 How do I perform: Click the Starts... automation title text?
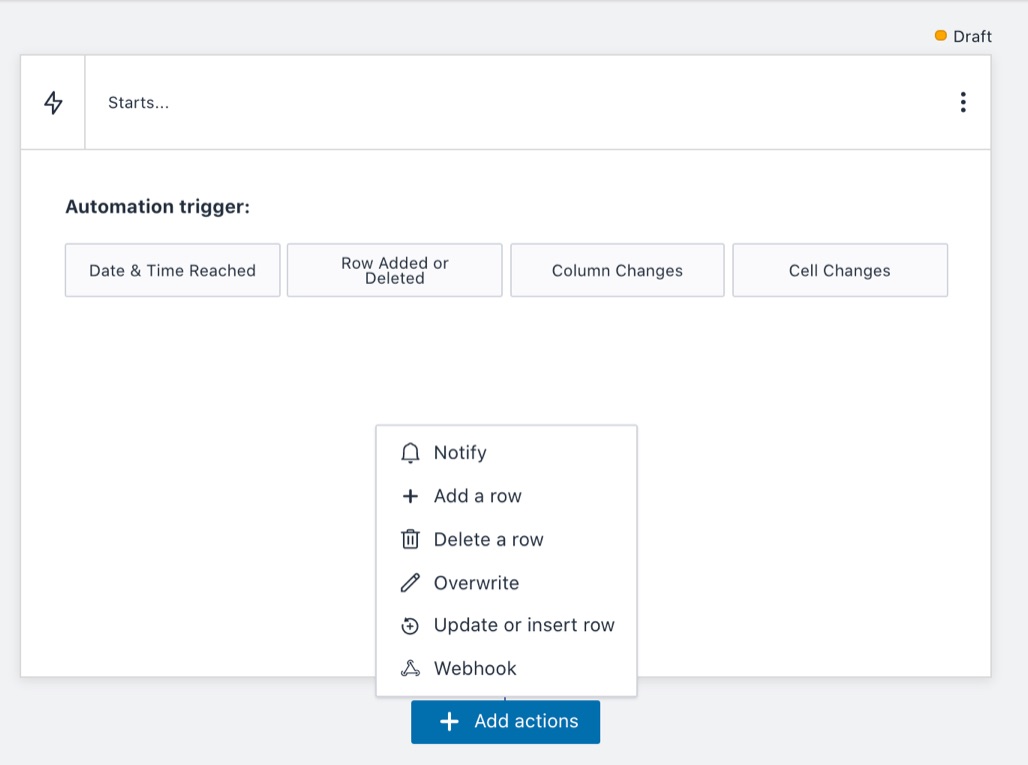138,103
